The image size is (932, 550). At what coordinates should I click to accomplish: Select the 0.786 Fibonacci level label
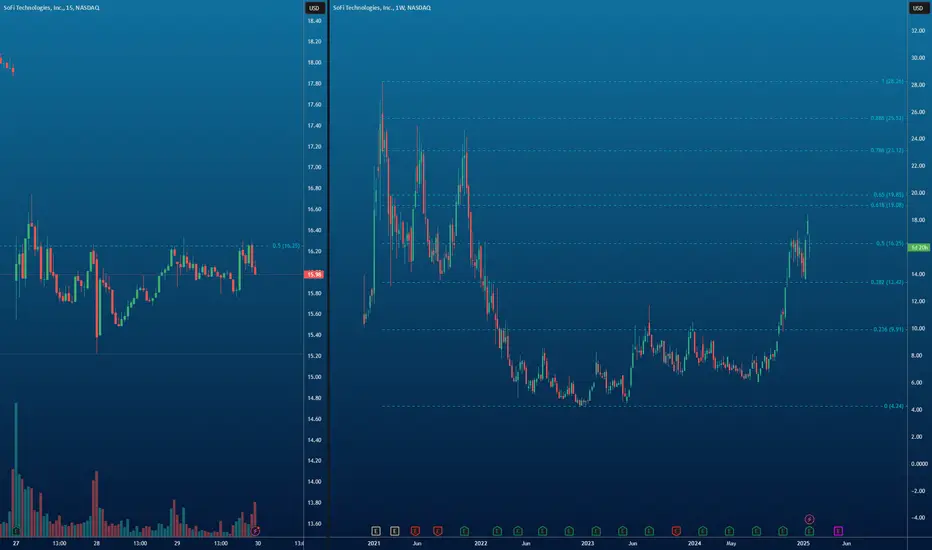(887, 150)
